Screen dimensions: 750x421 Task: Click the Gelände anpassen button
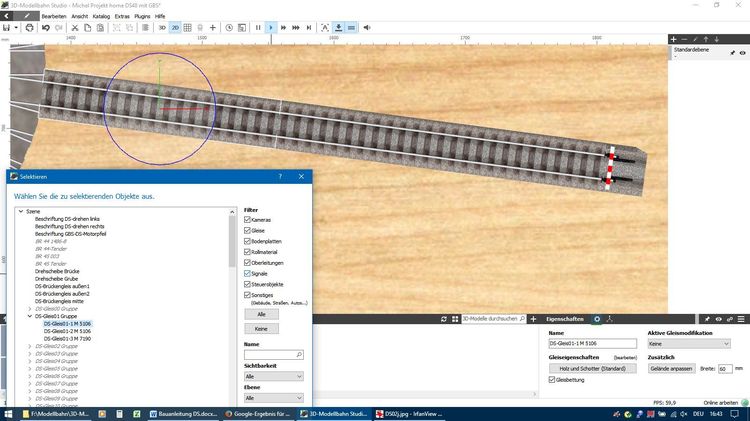coord(672,368)
